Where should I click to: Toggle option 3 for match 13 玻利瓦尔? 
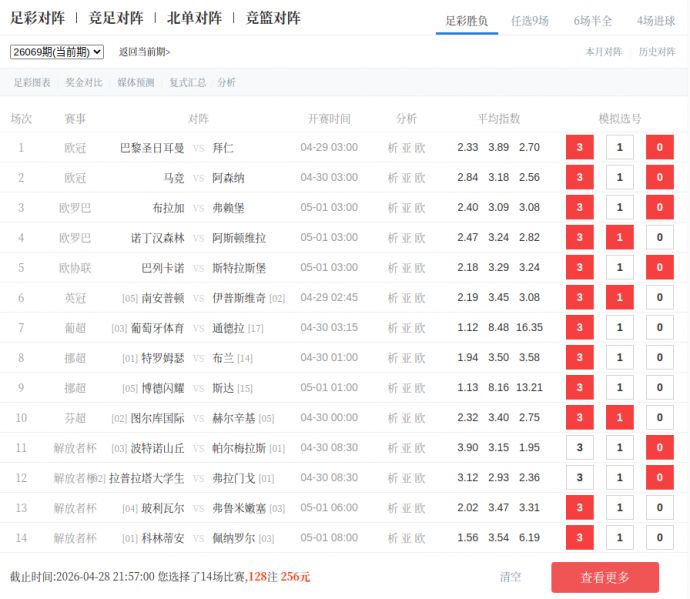(x=580, y=507)
